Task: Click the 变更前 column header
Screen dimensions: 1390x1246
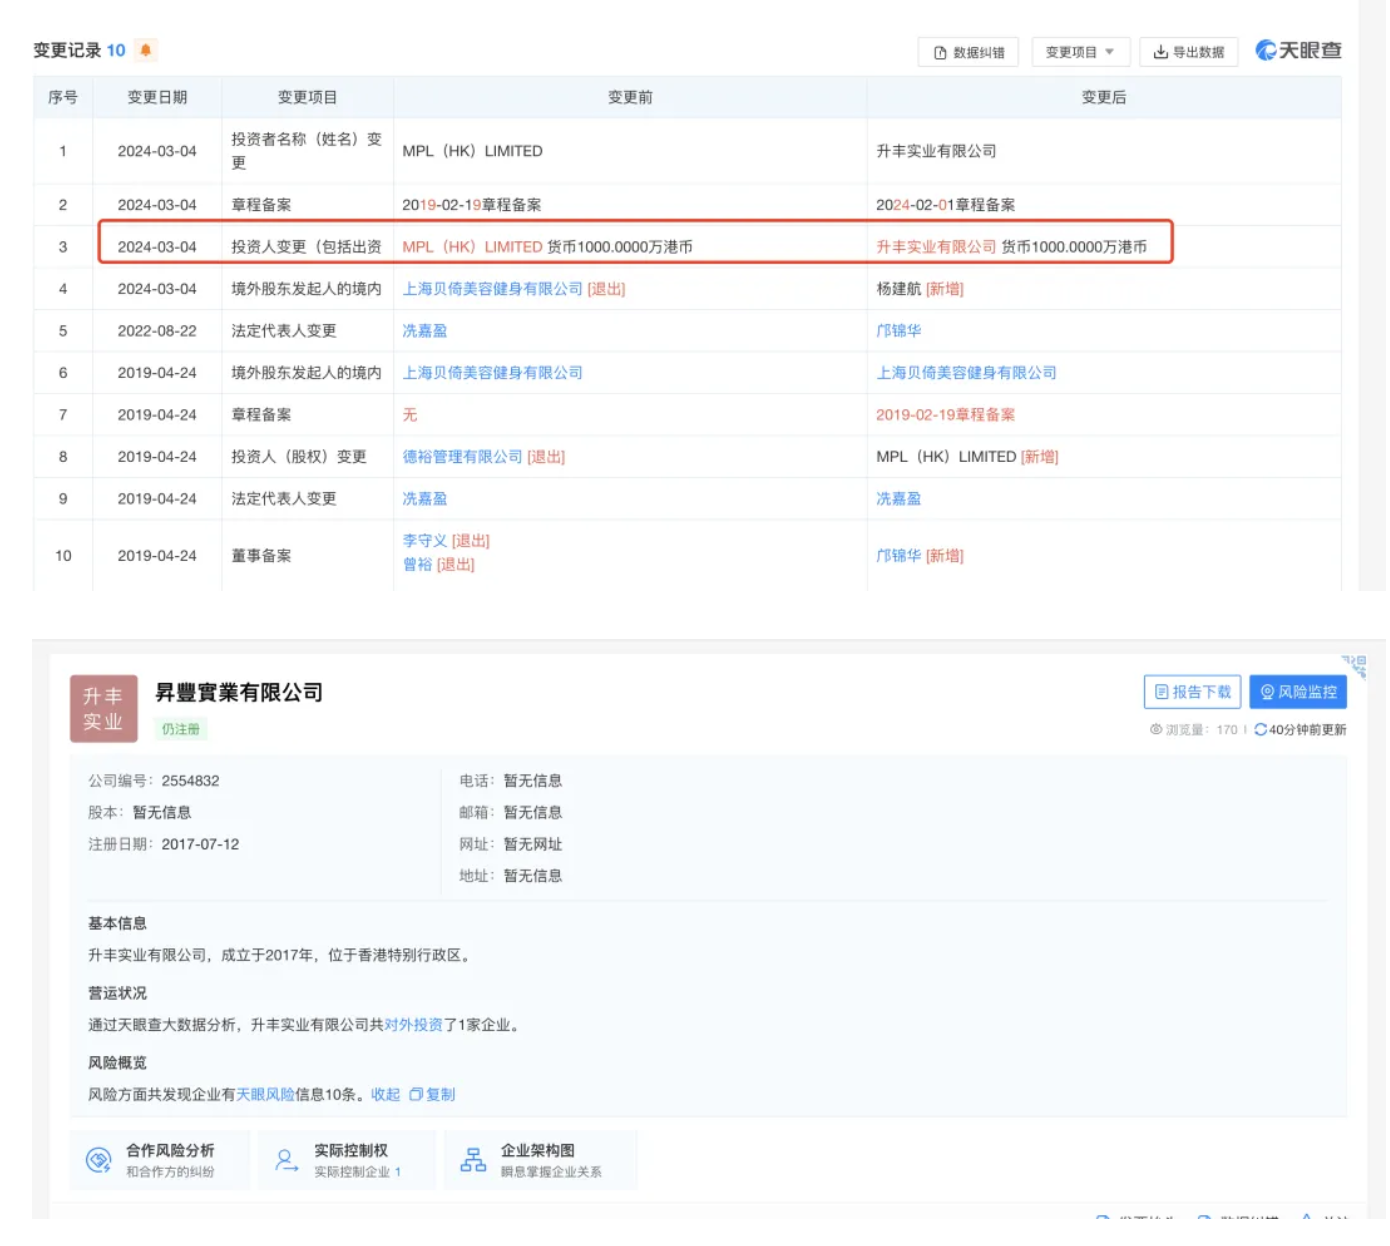Action: click(630, 97)
